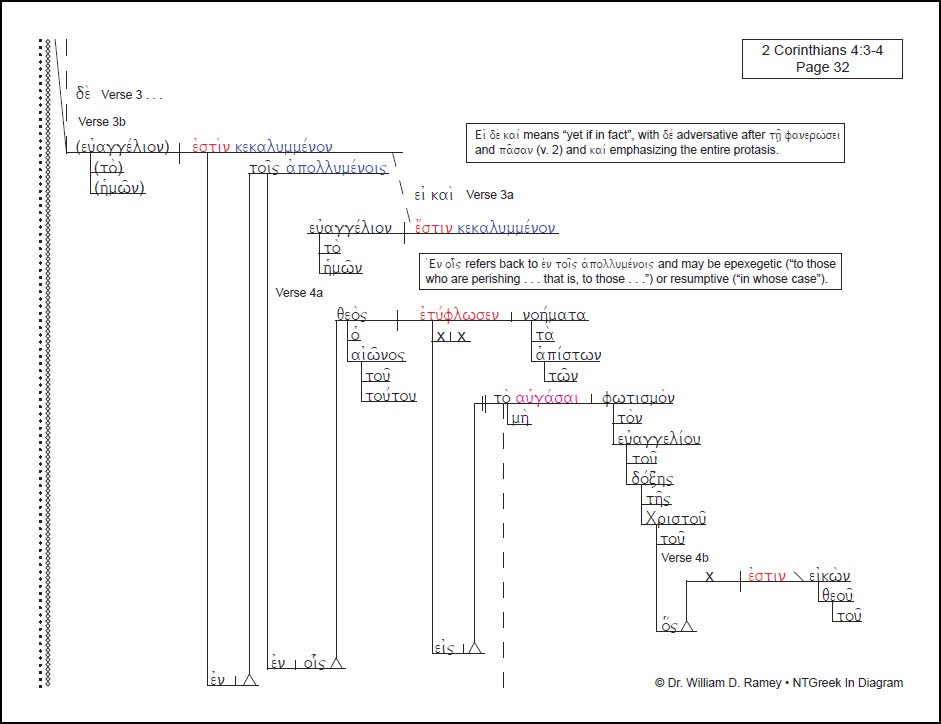Open the note beginning "Εἰ δὲ καὶ means"
This screenshot has height=724, width=941.
coord(655,143)
